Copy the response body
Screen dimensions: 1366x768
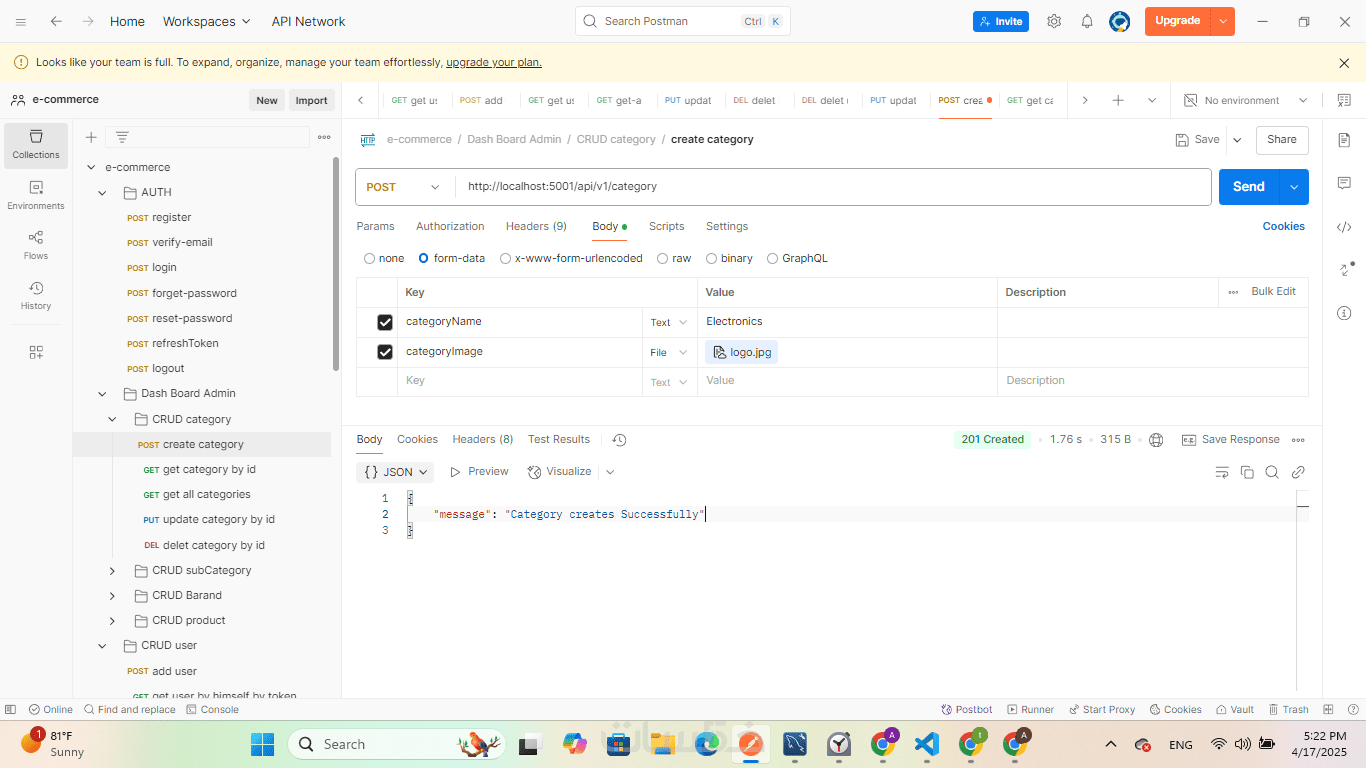pyautogui.click(x=1247, y=472)
